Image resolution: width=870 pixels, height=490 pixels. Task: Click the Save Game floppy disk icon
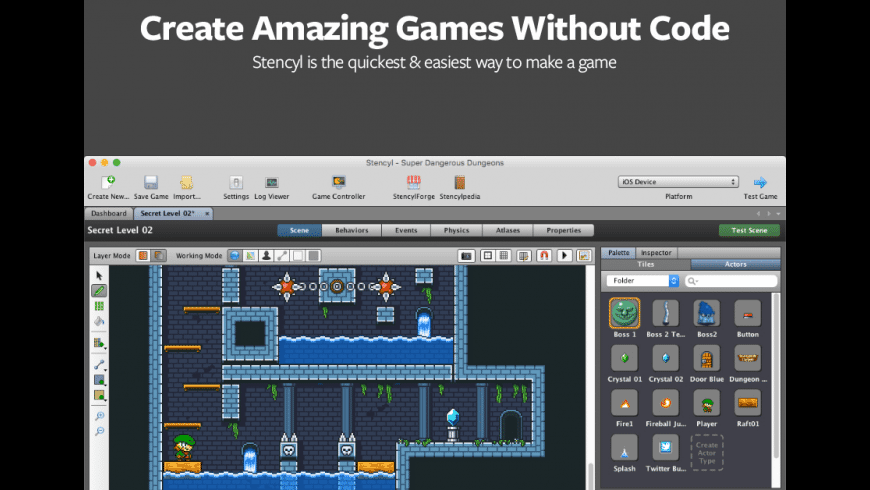[x=151, y=182]
